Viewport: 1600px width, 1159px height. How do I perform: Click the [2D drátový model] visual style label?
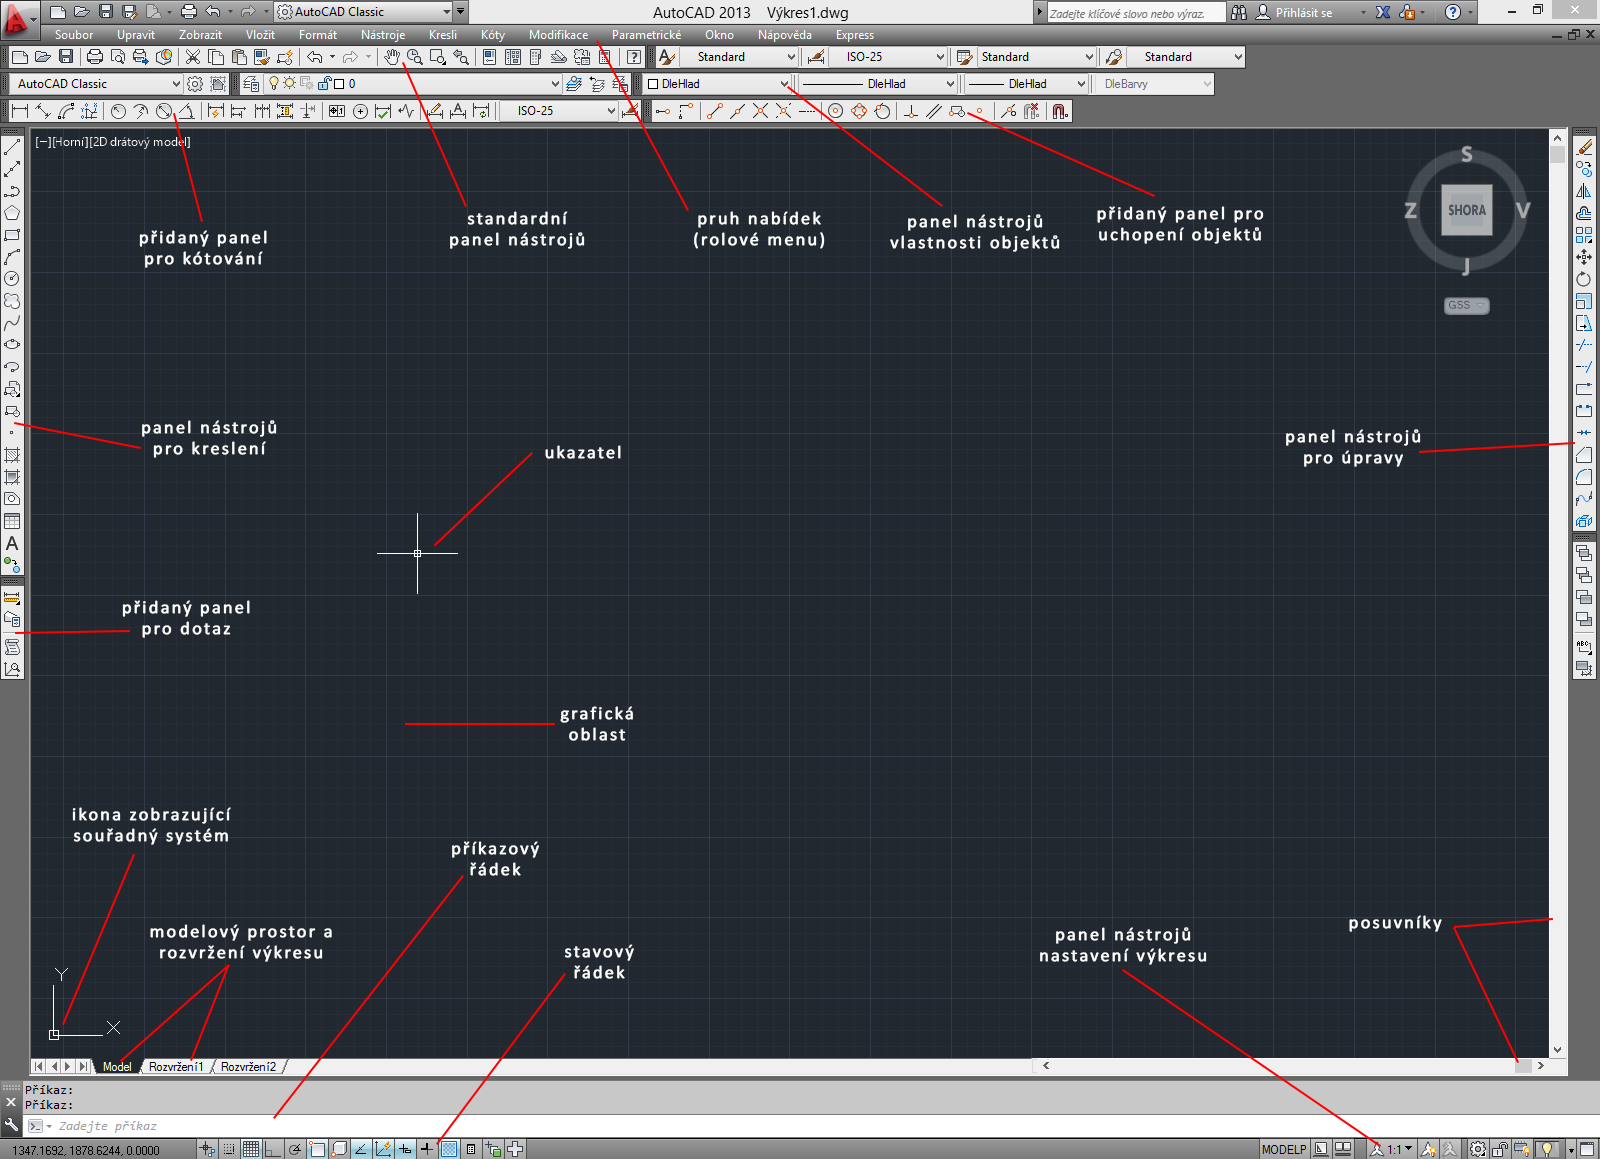click(x=140, y=142)
